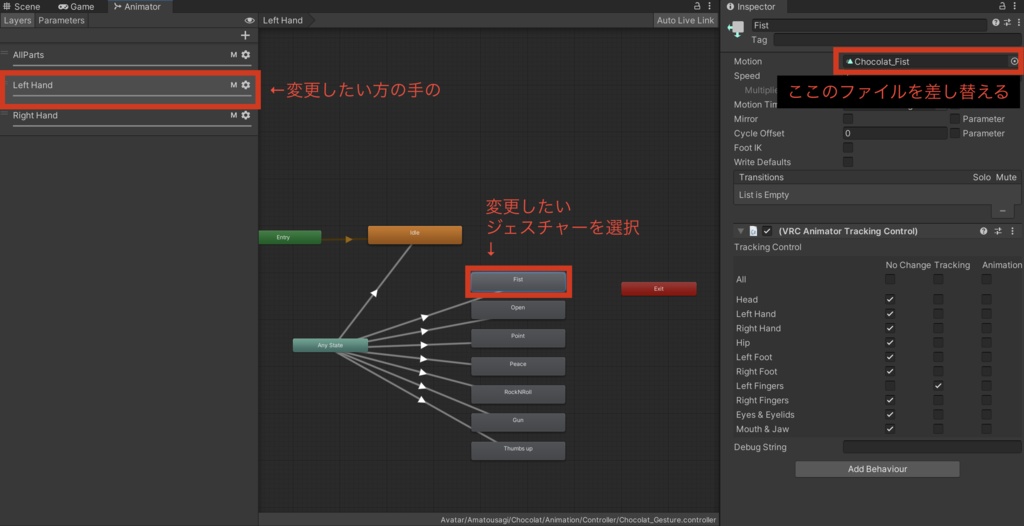Toggle the Write Defaults checkbox
Screen dimensions: 1024x526
click(x=848, y=162)
